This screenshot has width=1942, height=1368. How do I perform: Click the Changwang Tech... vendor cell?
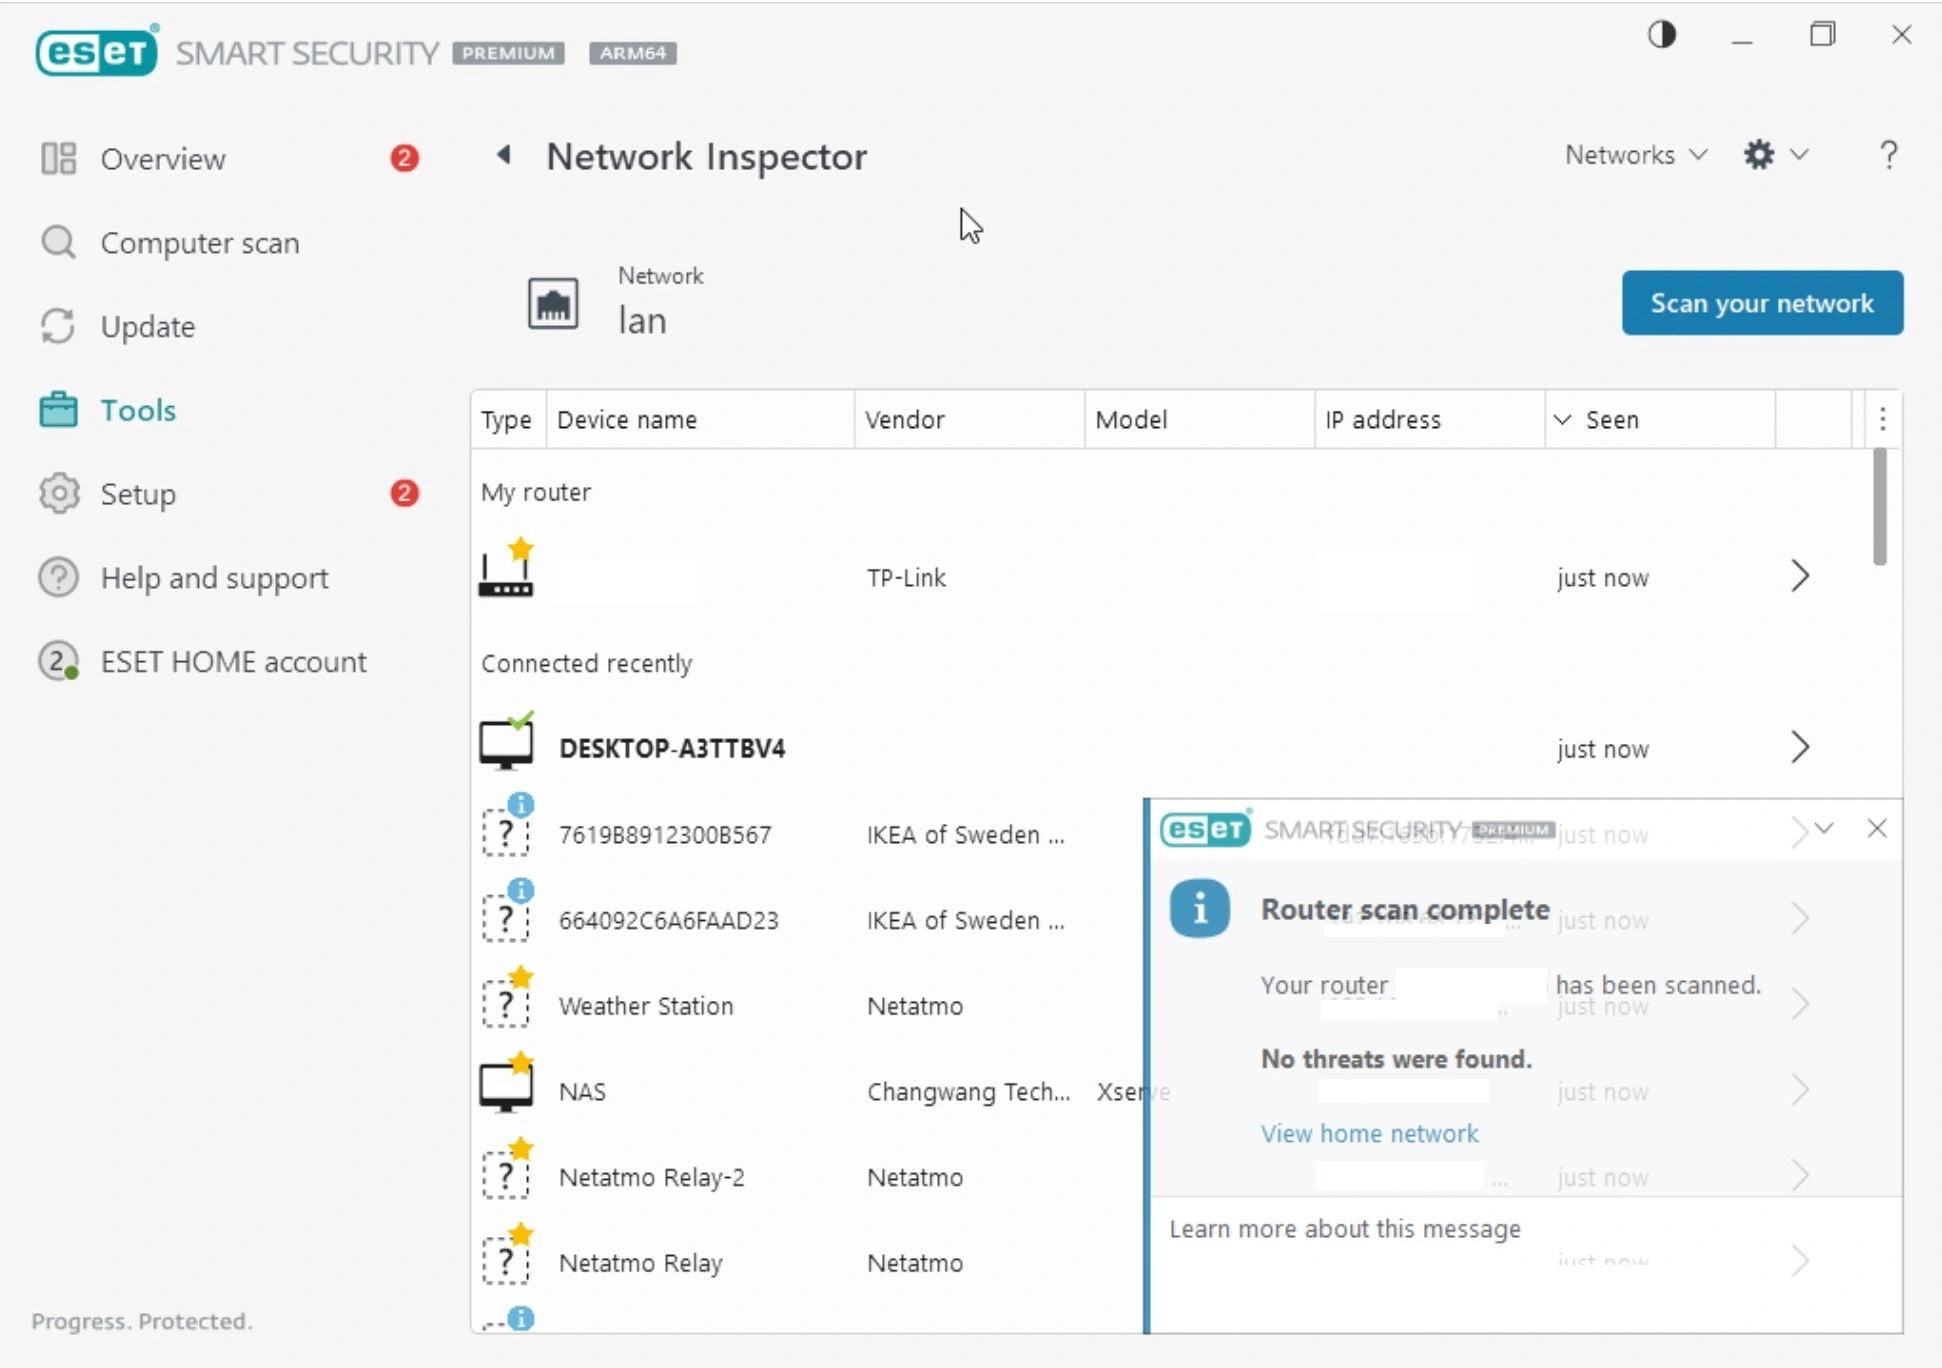[968, 1091]
